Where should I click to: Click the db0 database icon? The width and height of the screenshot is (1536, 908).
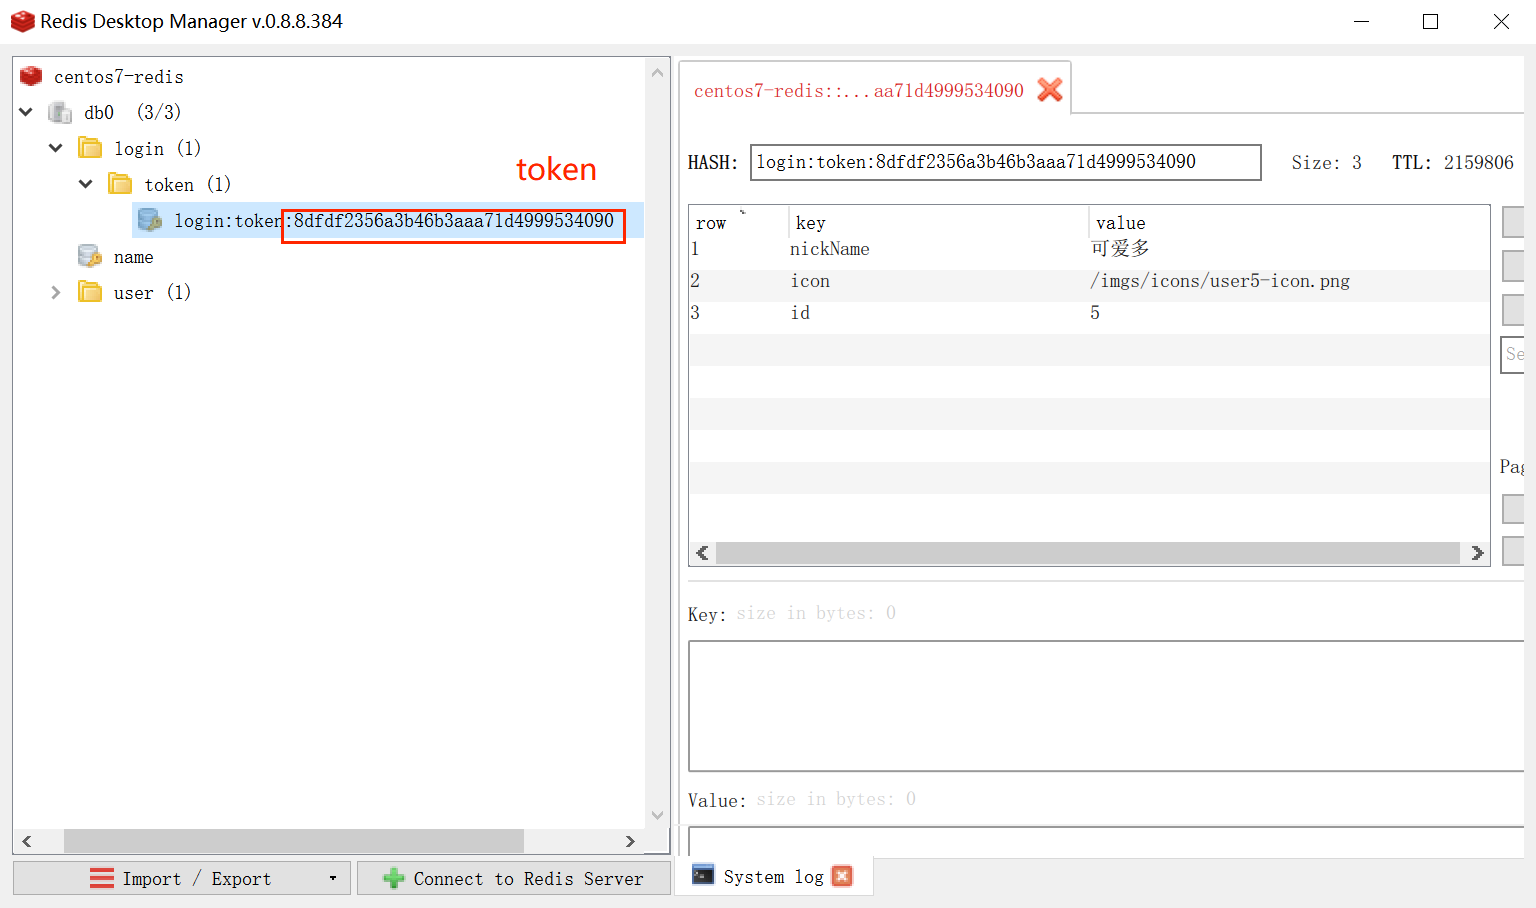coord(61,112)
